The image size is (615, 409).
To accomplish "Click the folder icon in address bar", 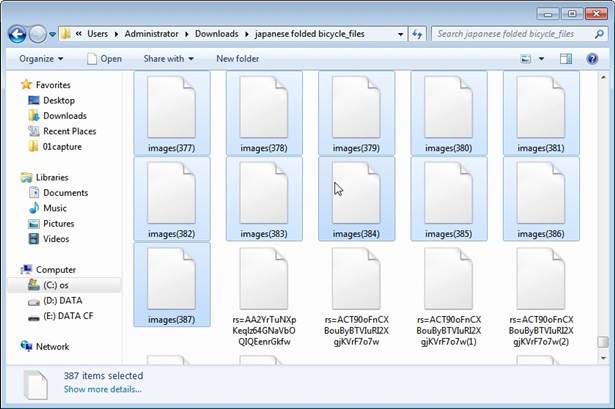I will point(66,34).
